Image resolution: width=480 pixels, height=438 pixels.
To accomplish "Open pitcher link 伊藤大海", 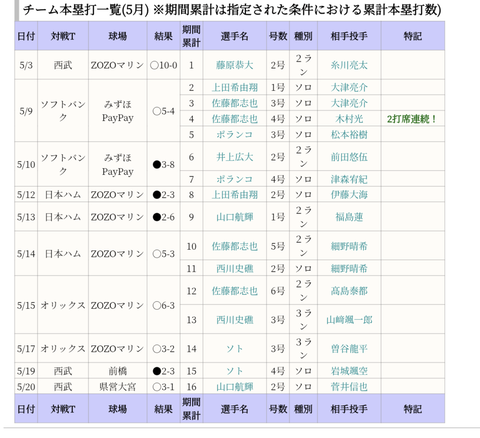I will pyautogui.click(x=349, y=194).
